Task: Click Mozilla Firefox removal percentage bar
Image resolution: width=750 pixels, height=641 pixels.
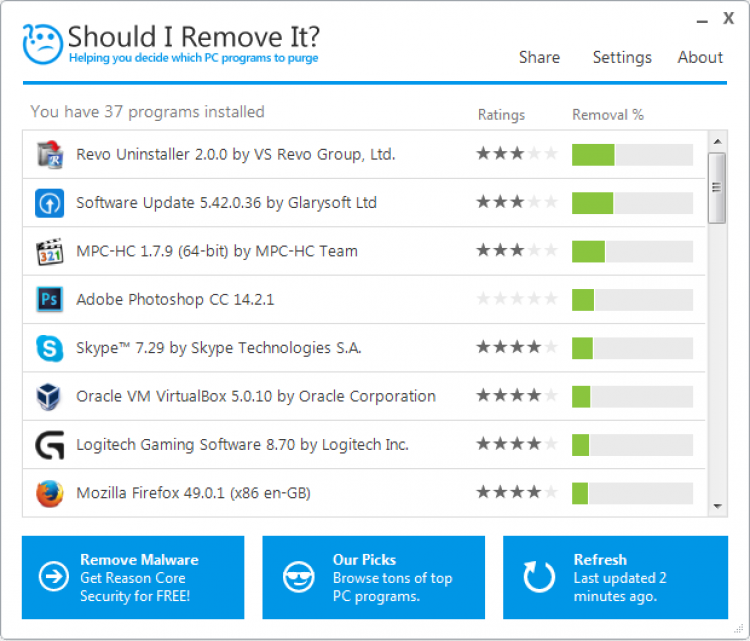Action: [x=632, y=493]
